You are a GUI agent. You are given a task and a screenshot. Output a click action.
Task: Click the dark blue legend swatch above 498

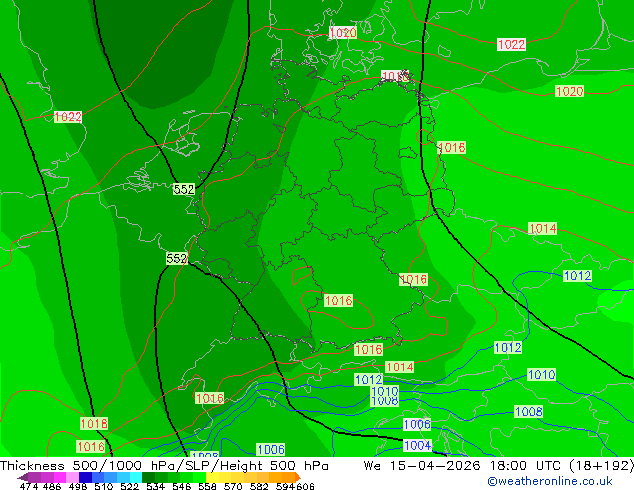pyautogui.click(x=85, y=477)
